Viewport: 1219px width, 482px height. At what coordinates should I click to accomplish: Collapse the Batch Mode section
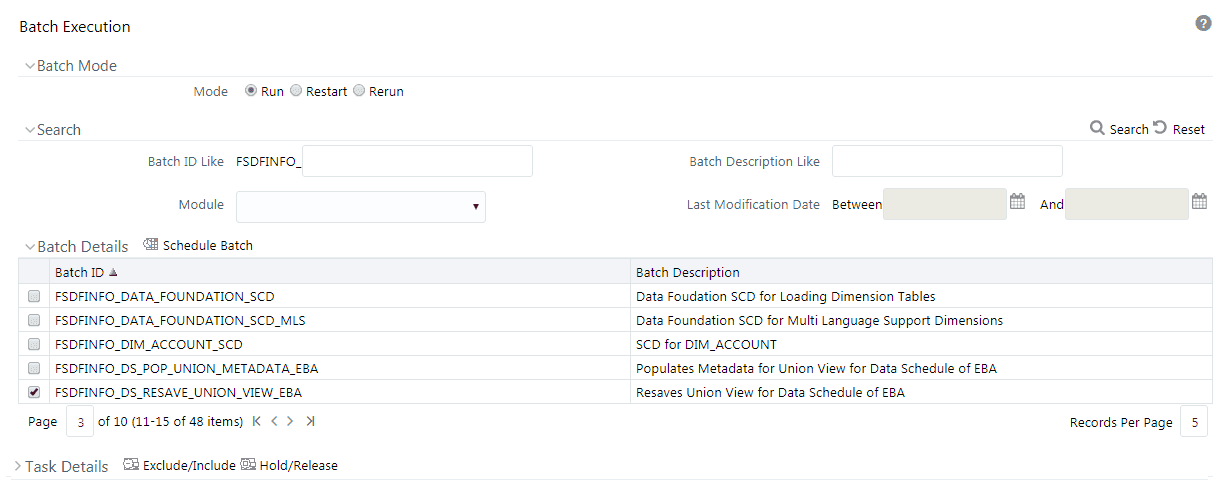(x=30, y=66)
